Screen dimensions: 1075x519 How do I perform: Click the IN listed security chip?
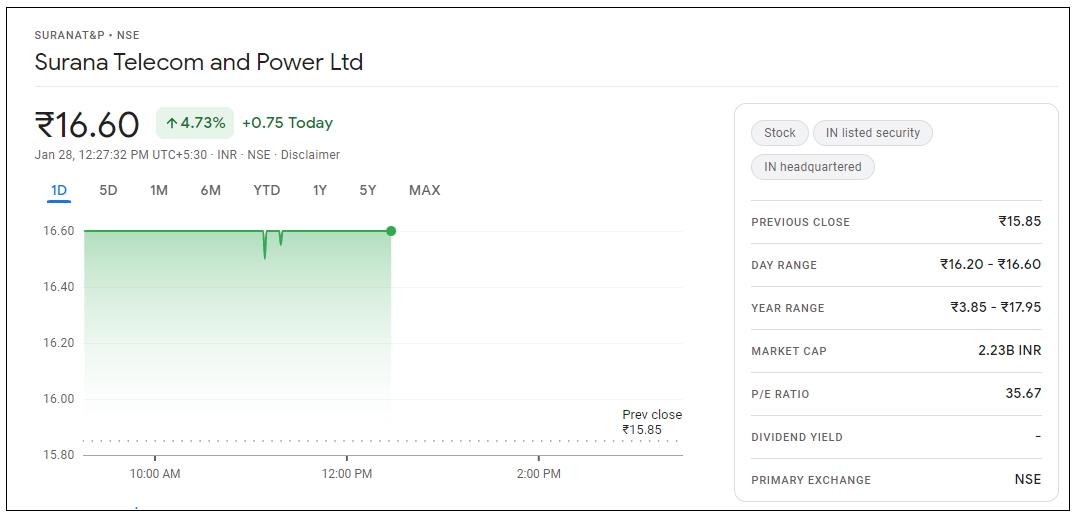click(x=873, y=133)
